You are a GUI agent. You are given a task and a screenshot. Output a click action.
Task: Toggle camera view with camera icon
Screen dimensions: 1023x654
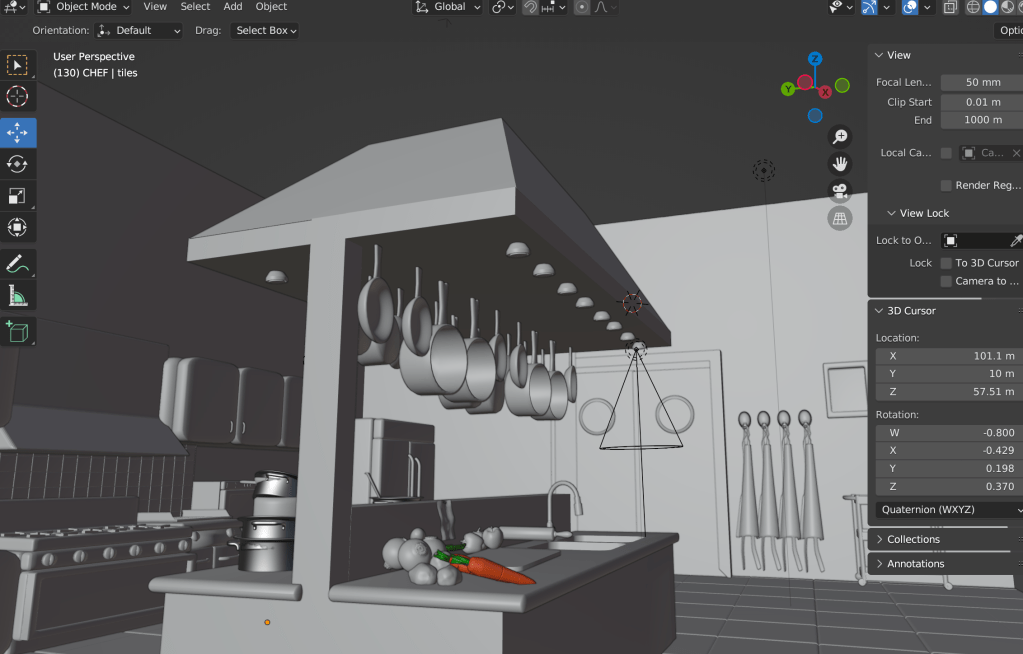point(840,190)
